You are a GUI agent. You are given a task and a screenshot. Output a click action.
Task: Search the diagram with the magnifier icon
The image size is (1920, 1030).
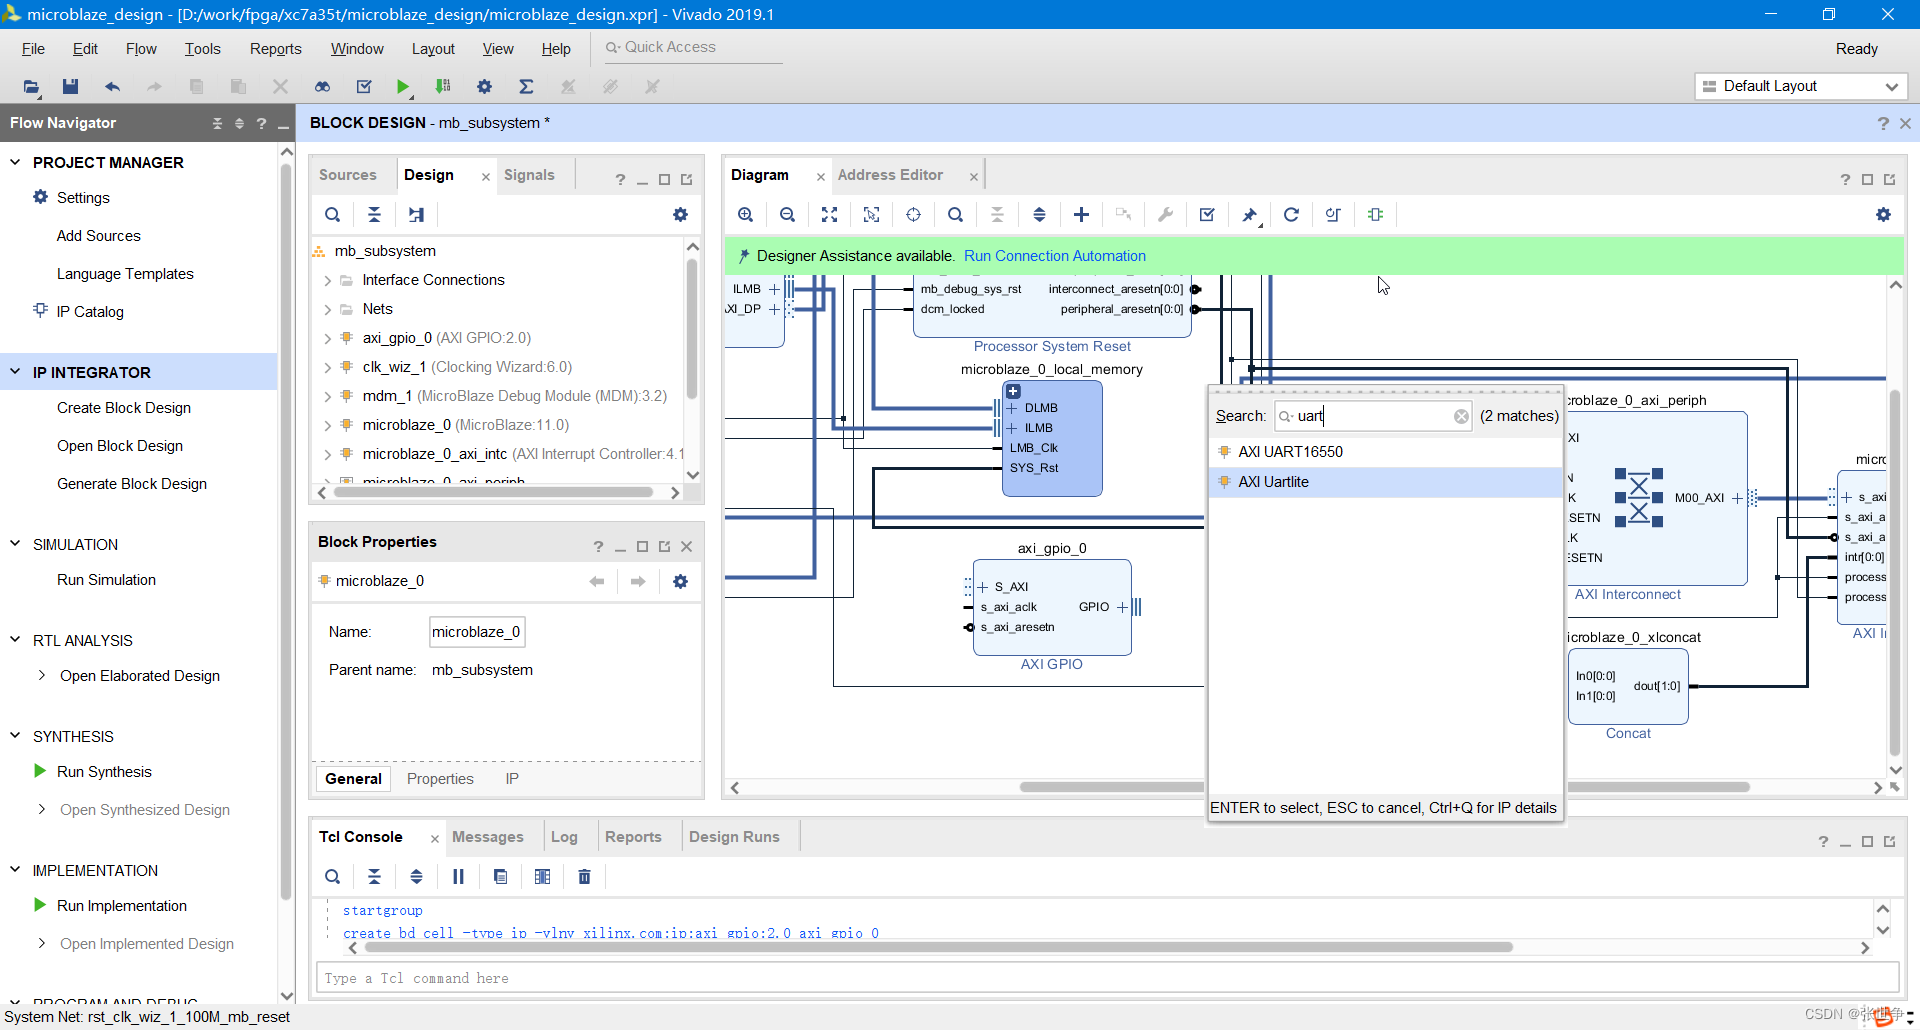pos(955,214)
